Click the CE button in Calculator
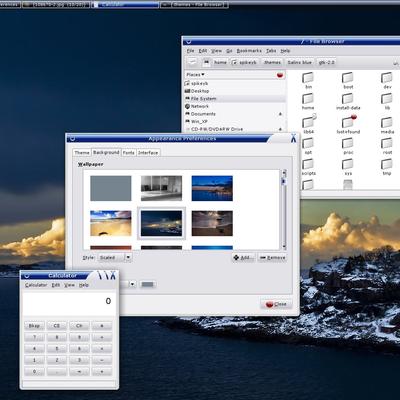Viewport: 400px width, 400px height. coord(57,326)
